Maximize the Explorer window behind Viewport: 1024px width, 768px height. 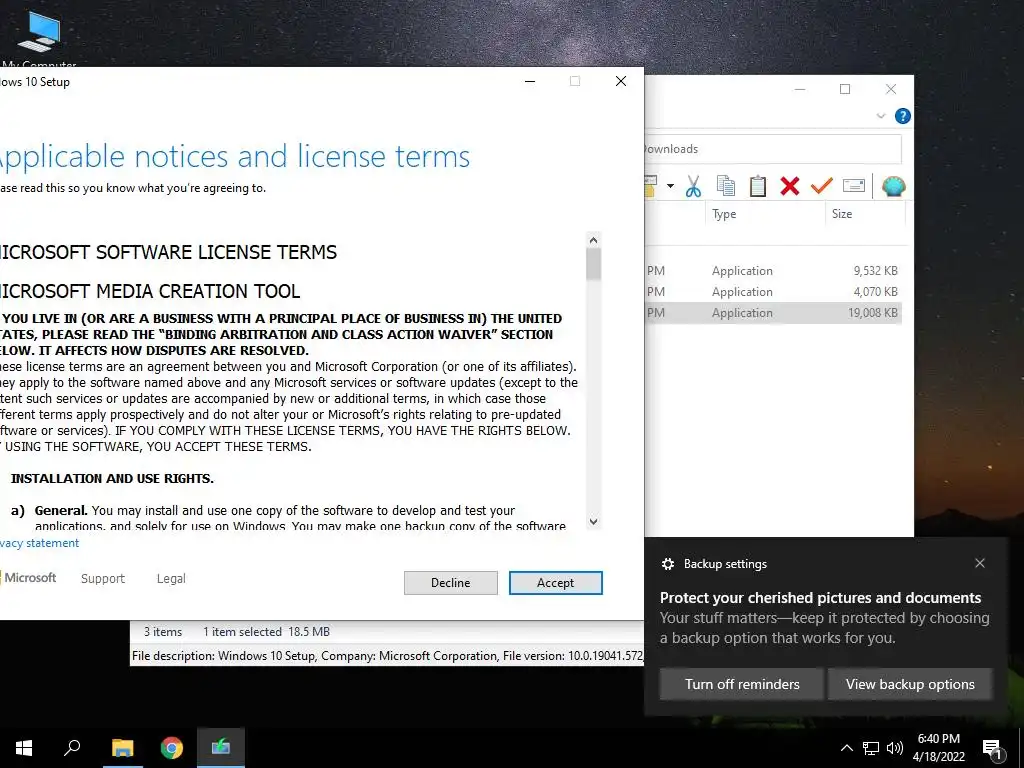[x=845, y=89]
